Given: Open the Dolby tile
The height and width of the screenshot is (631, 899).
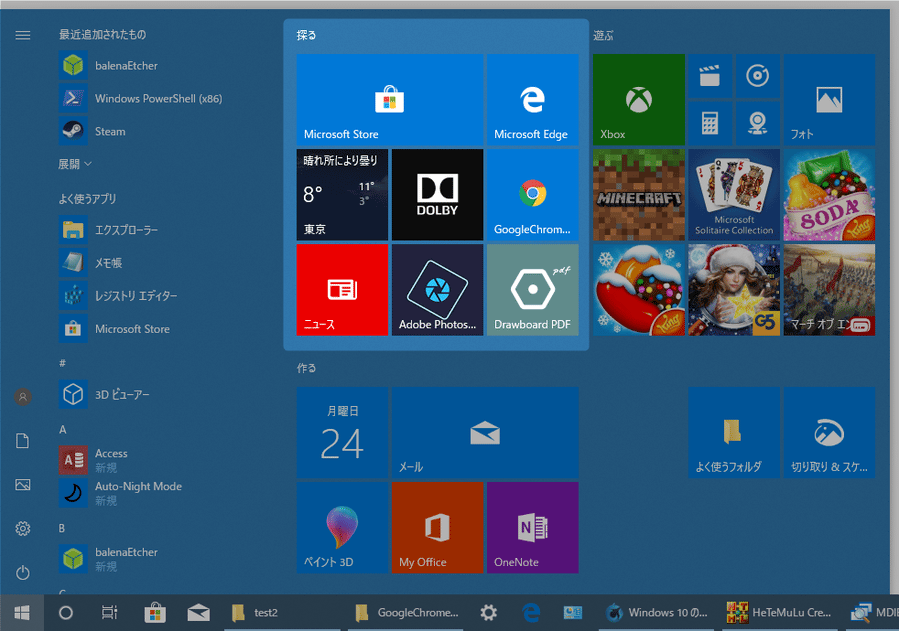Looking at the screenshot, I should (x=437, y=195).
